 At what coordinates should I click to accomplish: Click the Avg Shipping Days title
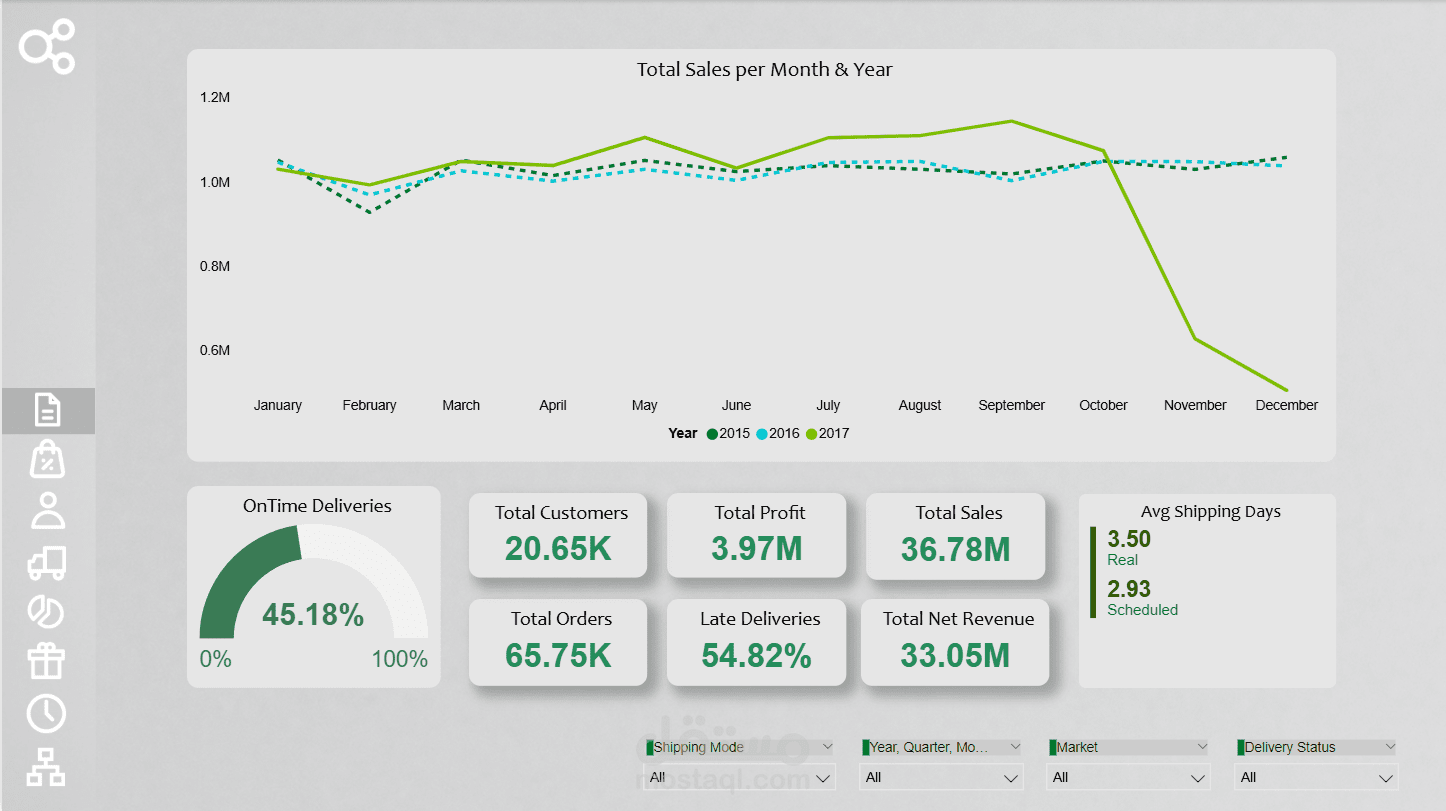point(1211,511)
